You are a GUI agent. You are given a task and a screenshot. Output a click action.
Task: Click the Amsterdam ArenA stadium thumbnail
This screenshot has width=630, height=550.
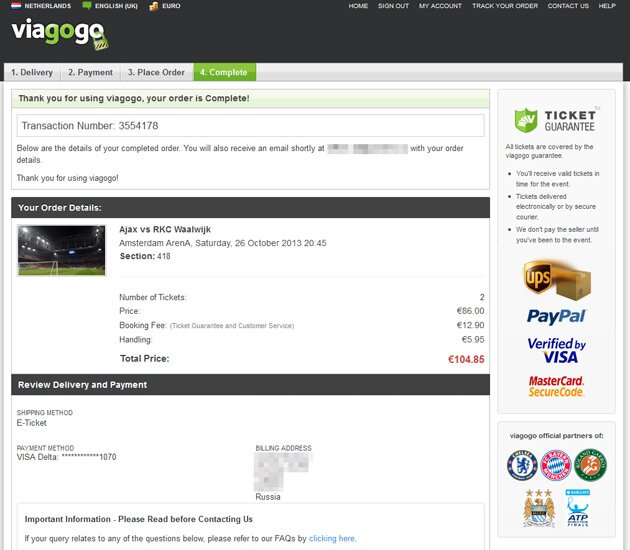point(61,250)
